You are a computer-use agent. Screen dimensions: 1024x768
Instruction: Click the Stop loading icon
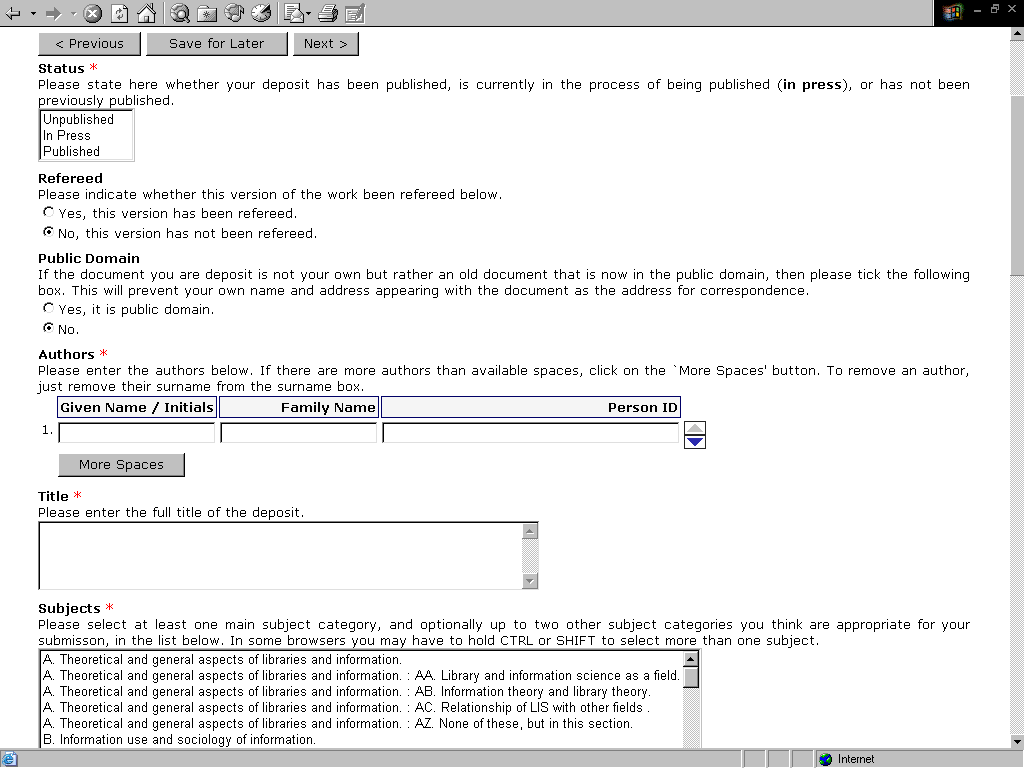point(92,13)
